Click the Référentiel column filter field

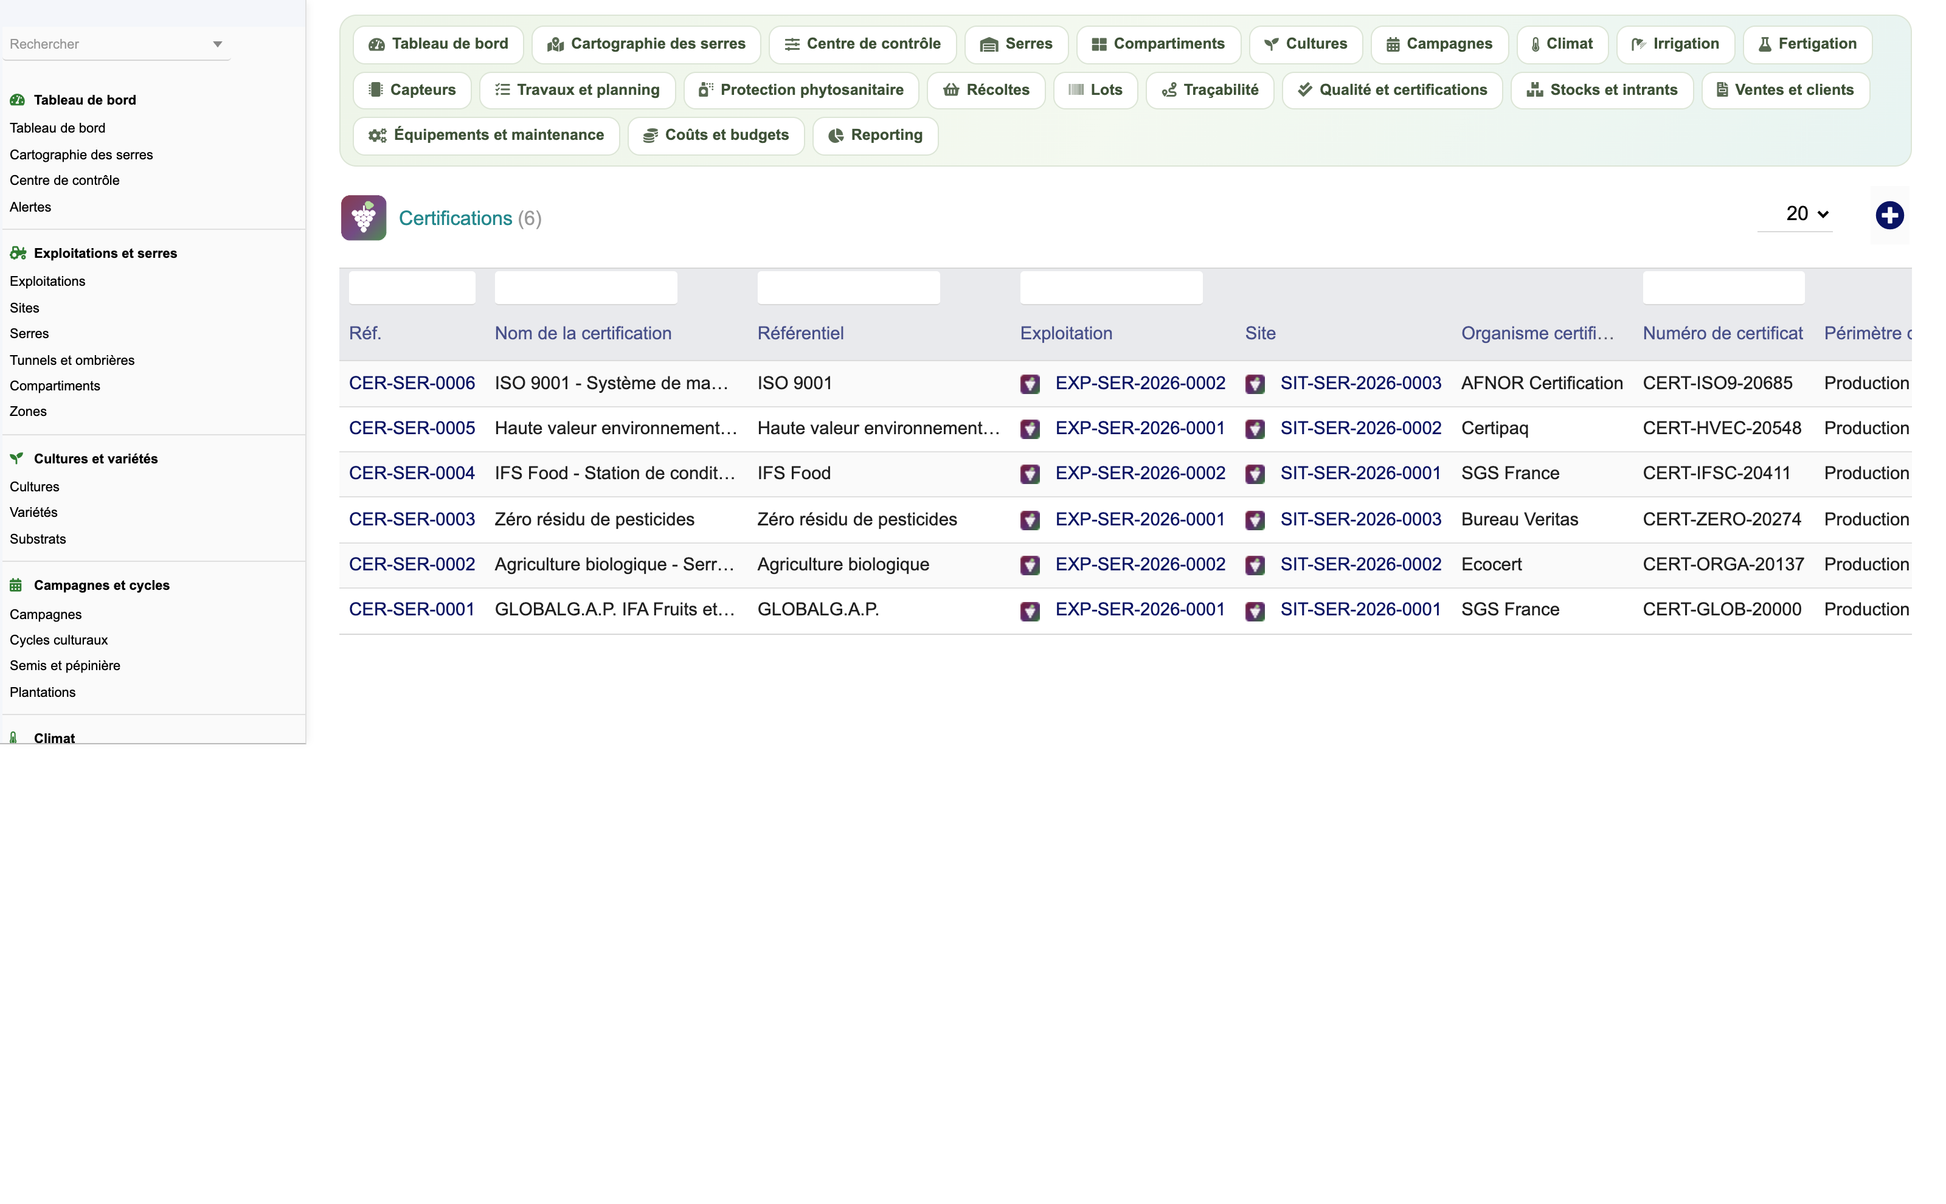pos(849,288)
